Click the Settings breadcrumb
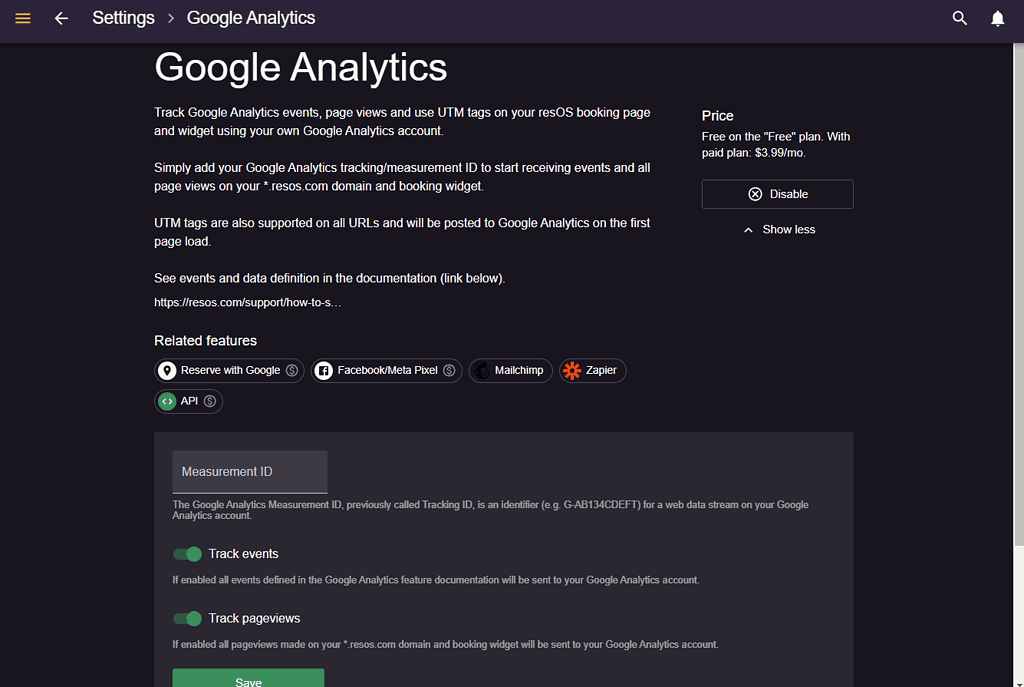The width and height of the screenshot is (1024, 687). tap(123, 18)
